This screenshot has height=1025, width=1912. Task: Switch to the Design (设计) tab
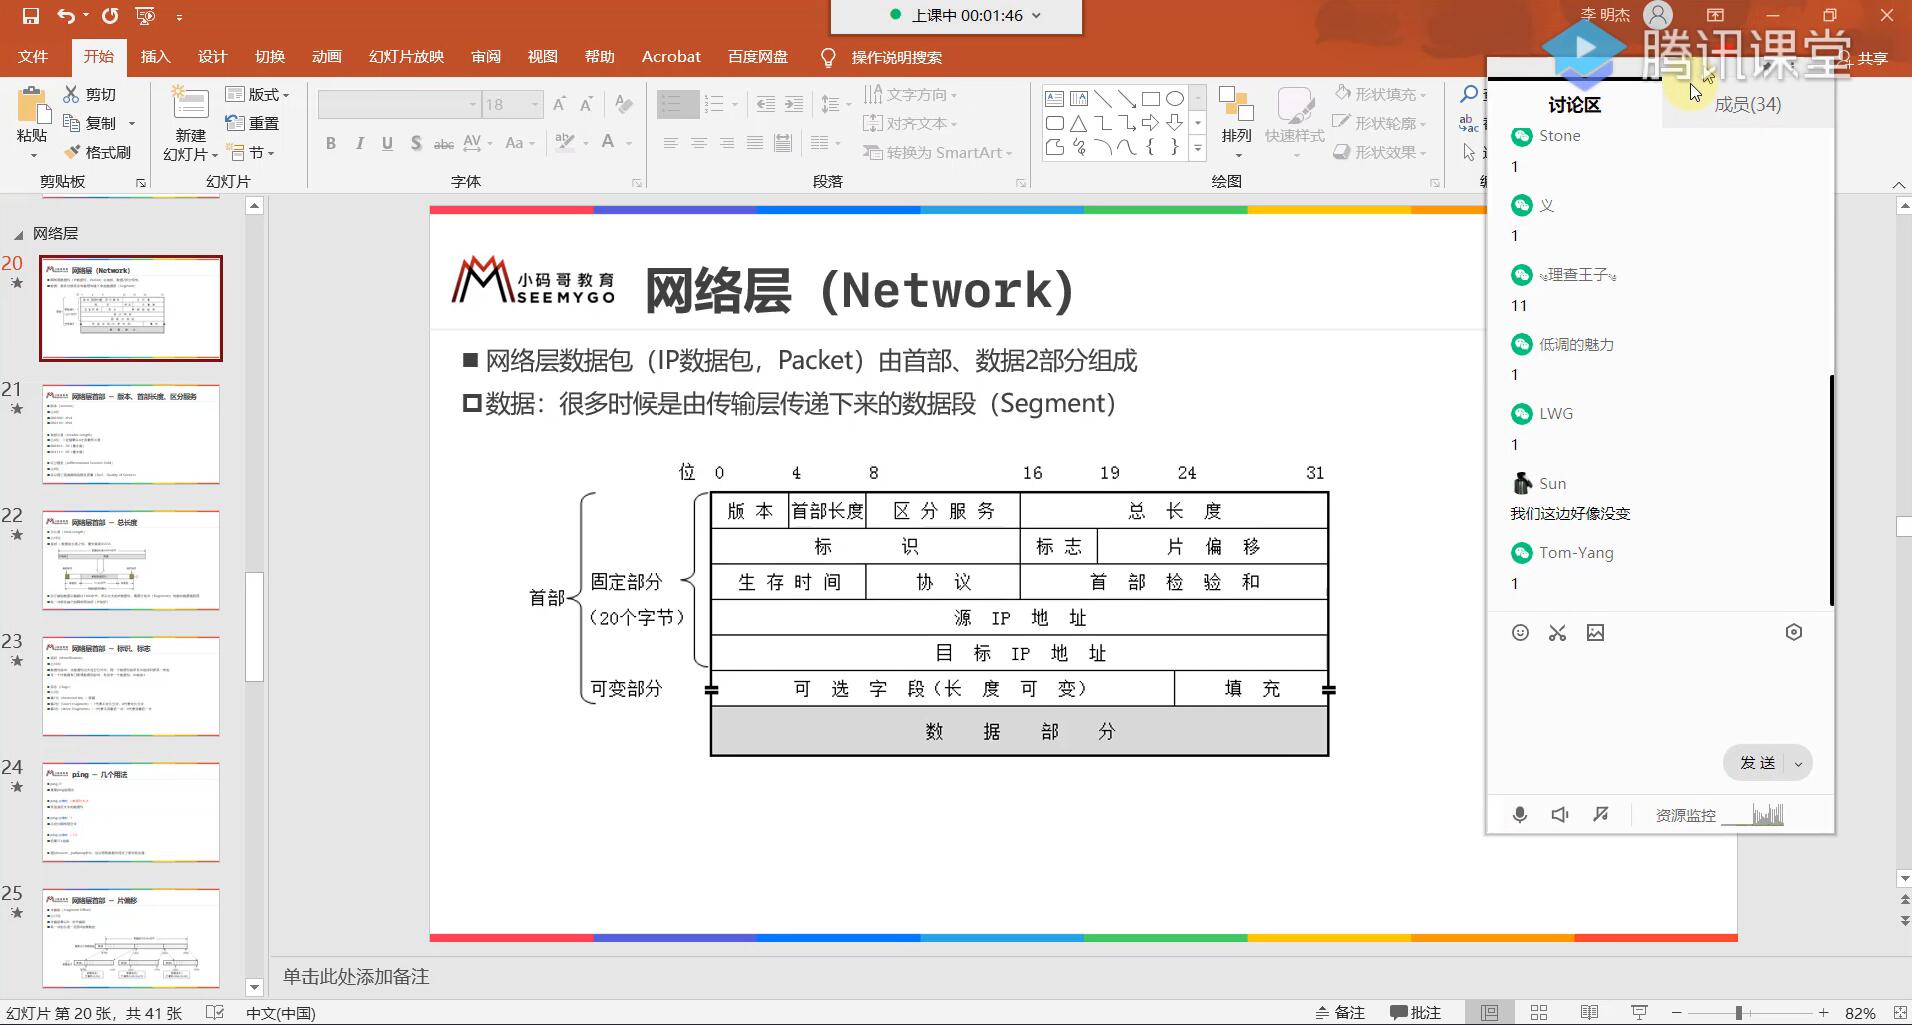pyautogui.click(x=212, y=57)
